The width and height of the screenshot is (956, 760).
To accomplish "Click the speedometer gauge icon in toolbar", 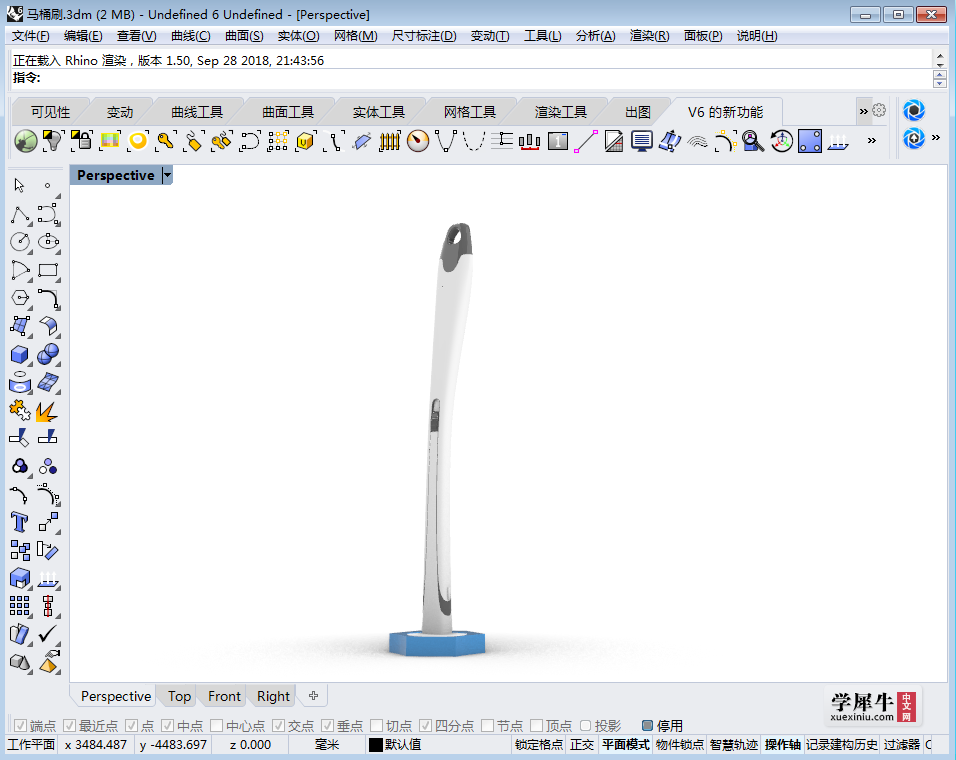I will pos(418,141).
